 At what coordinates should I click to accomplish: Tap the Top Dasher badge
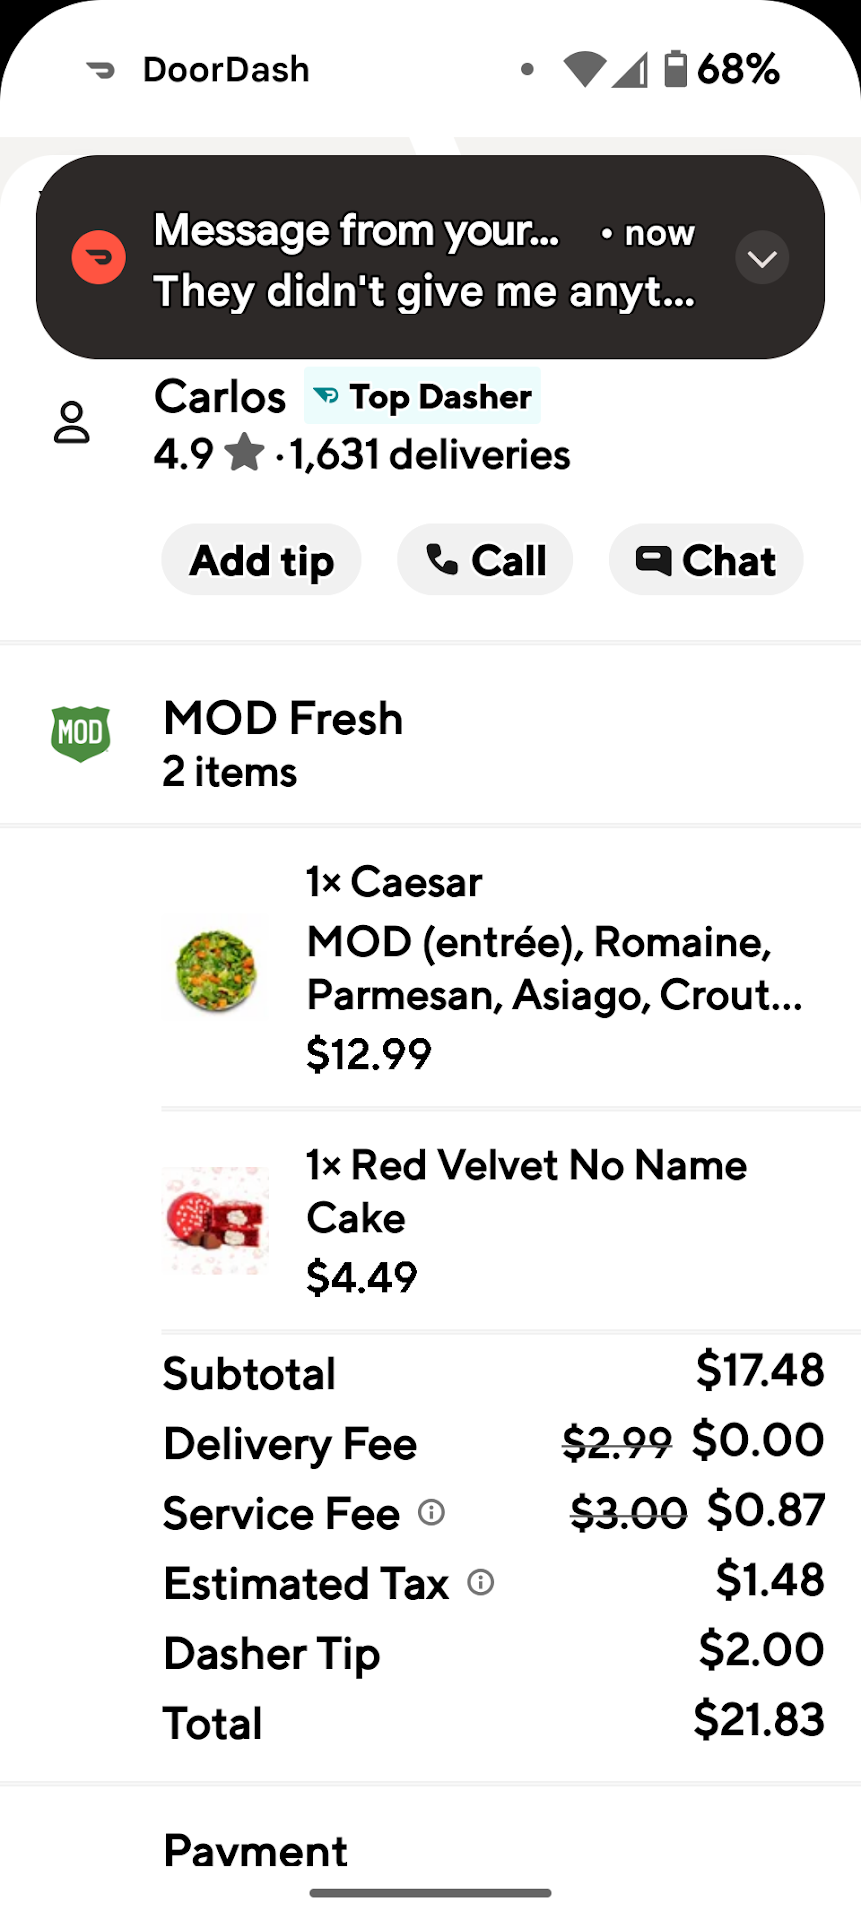(423, 396)
